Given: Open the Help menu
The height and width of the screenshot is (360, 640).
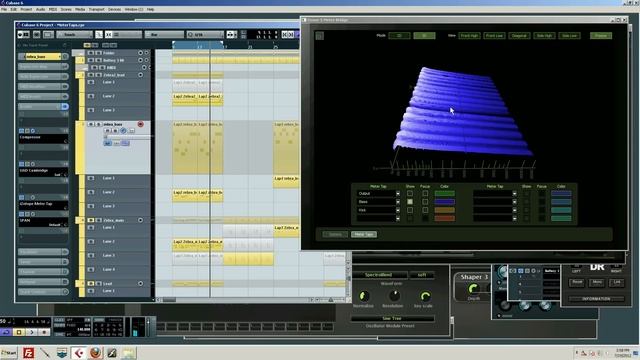Looking at the screenshot, I should (151, 9).
